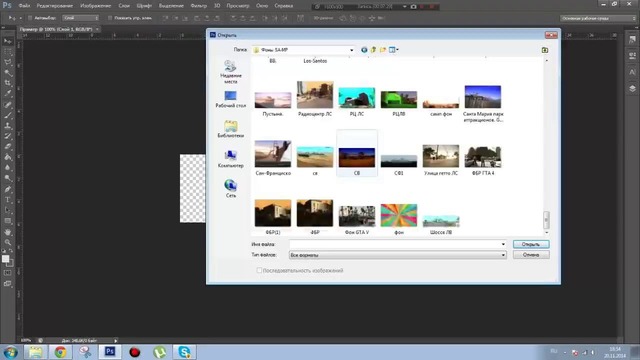Expand the Папка folder location dropdown
Screen dimensions: 640x360
tap(351, 50)
